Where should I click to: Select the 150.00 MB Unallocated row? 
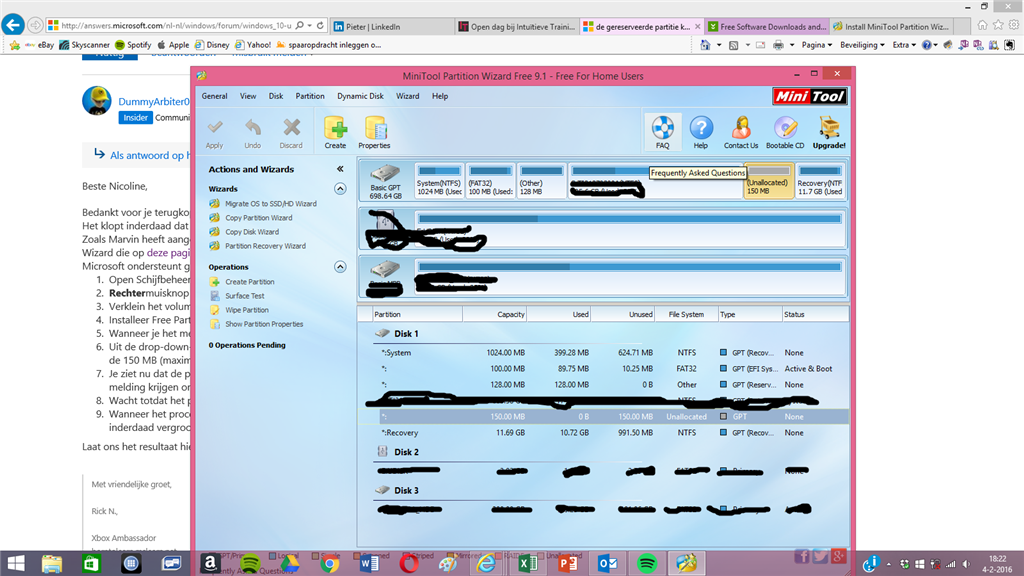point(604,417)
